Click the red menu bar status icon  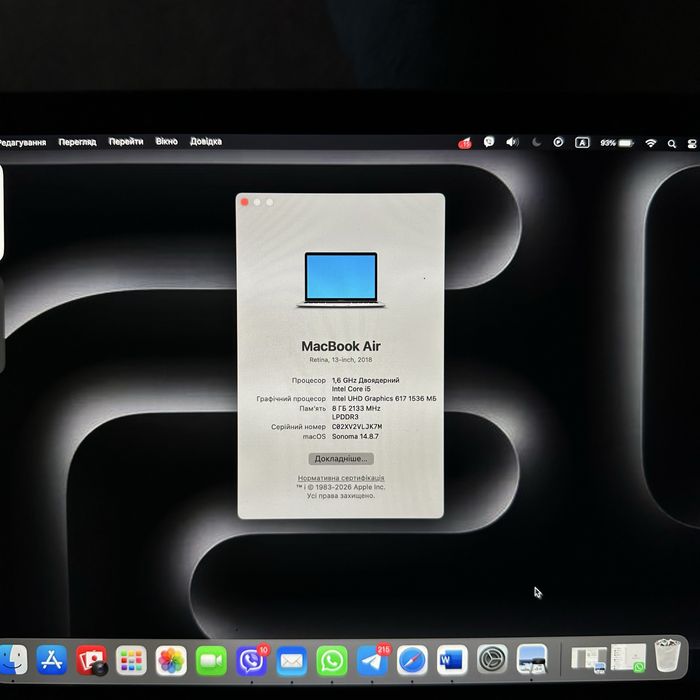point(465,143)
